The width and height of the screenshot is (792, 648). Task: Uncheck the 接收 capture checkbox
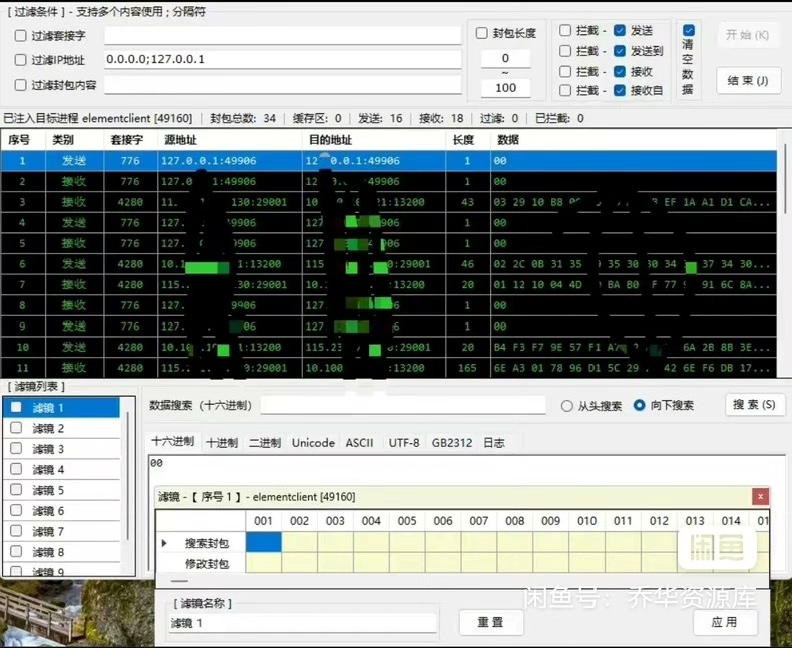[620, 71]
